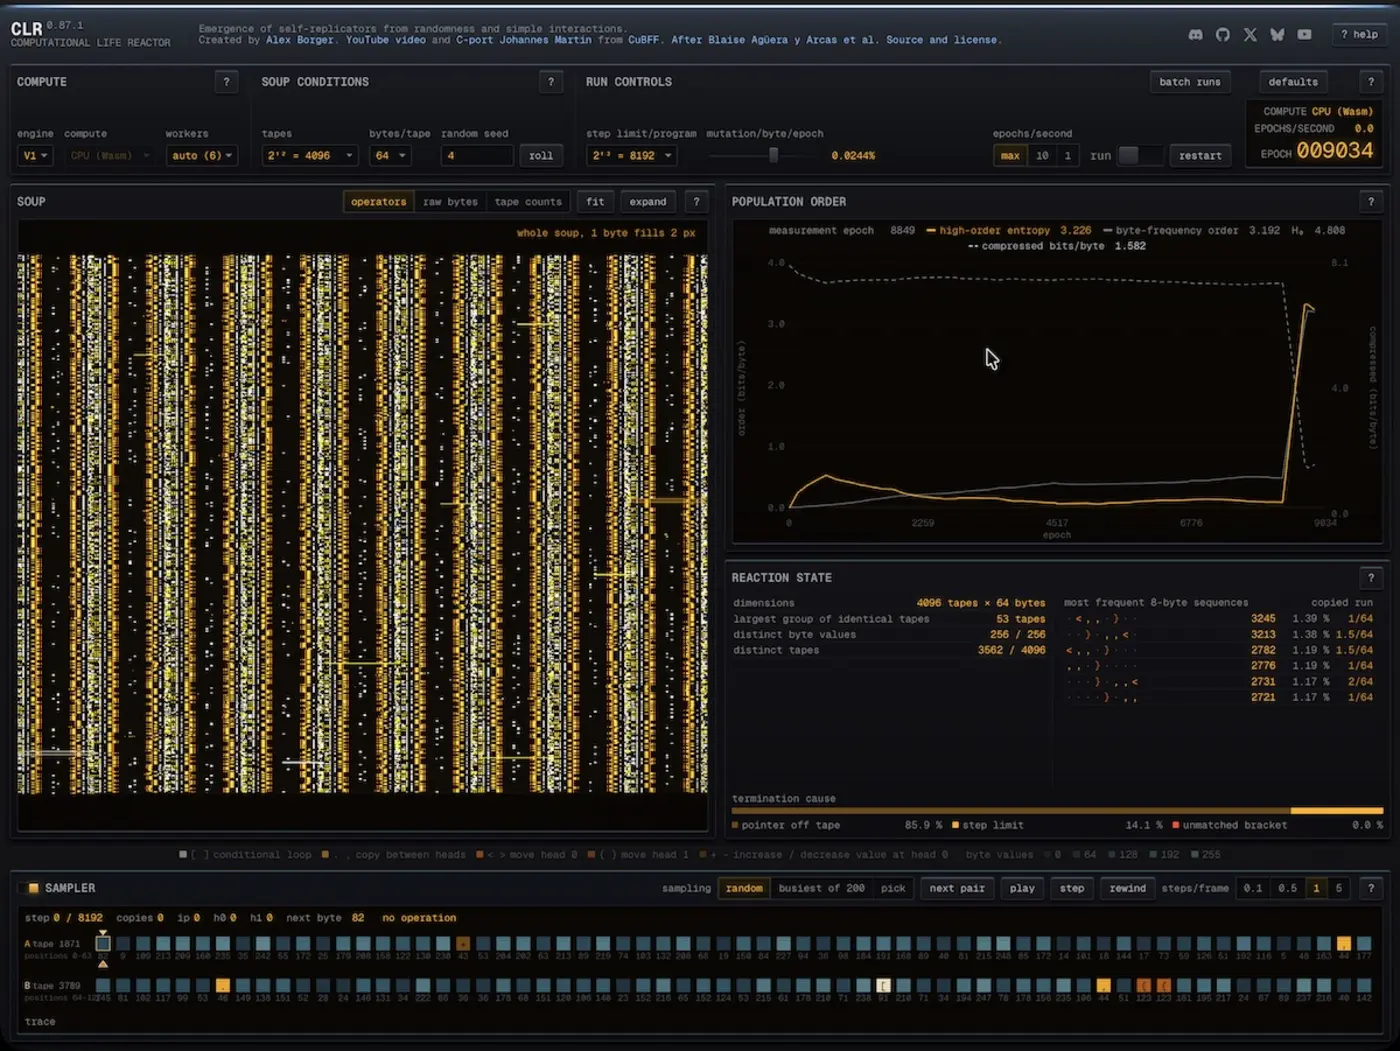
Task: Open the Bluesky butterfly icon link
Action: (1277, 34)
